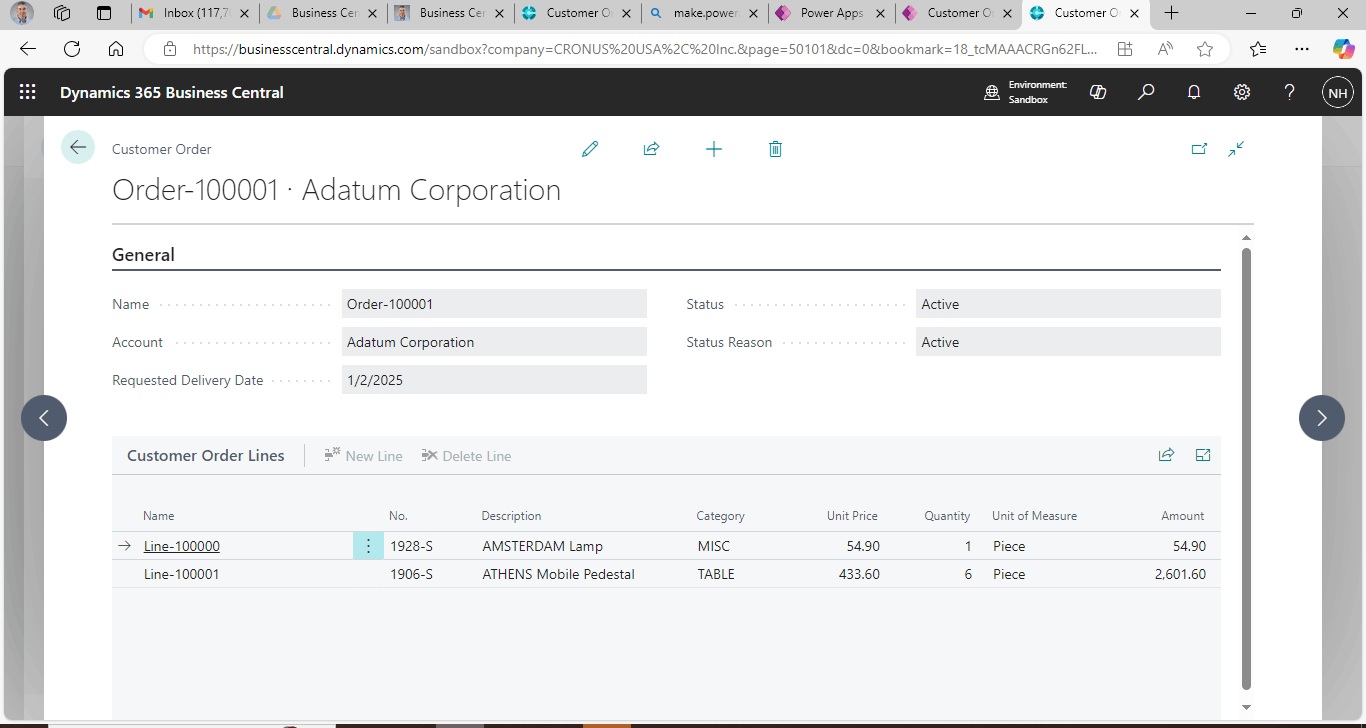Screen dimensions: 1366x728
Task: Go to the next record arrow
Action: pos(1321,418)
